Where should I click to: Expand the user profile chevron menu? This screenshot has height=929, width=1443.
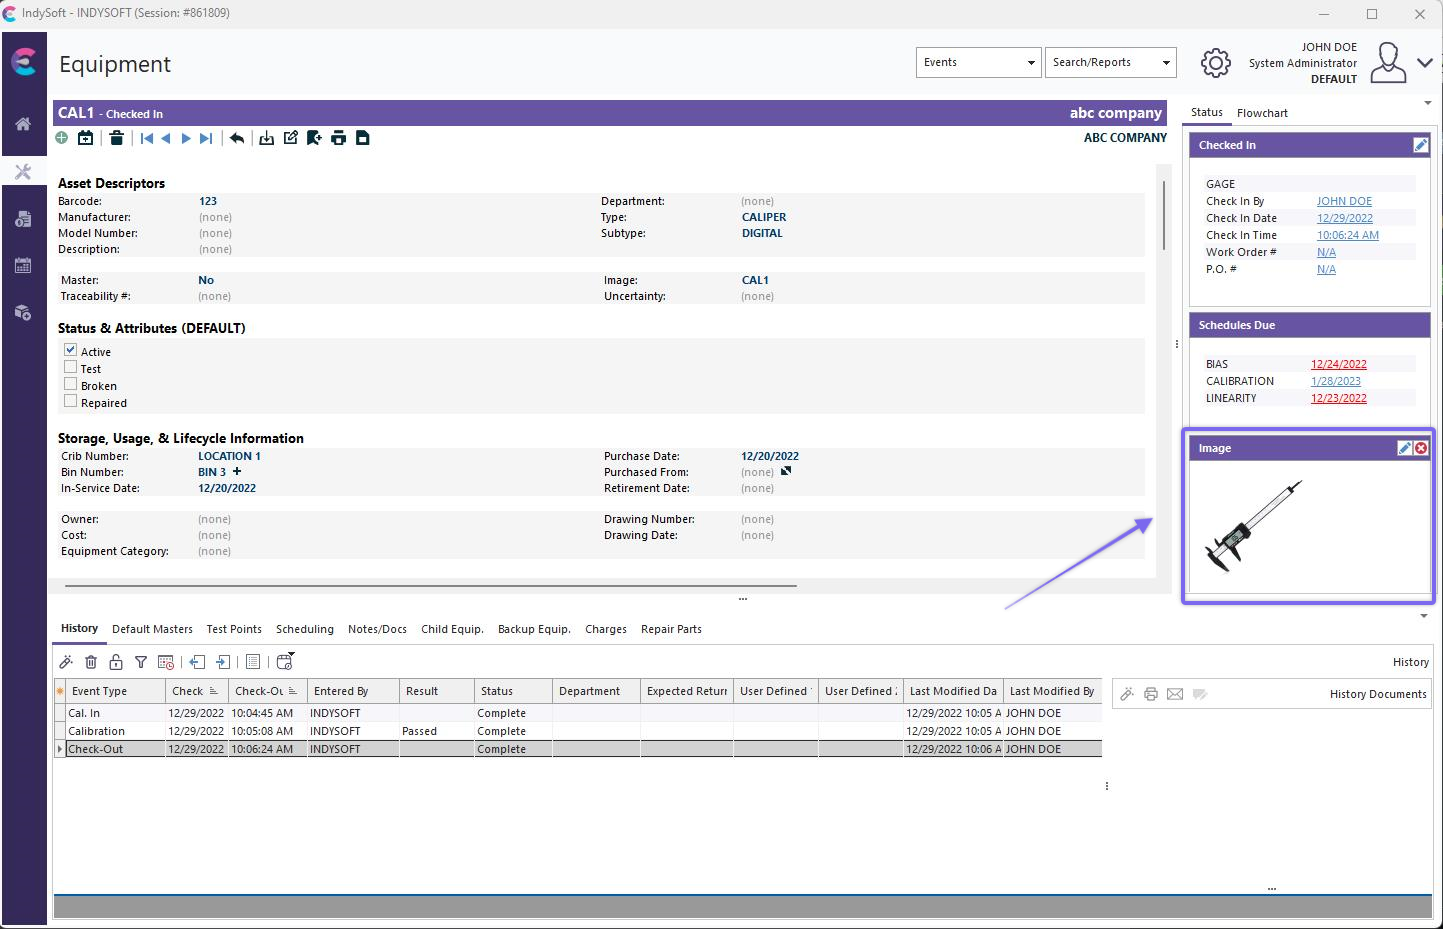[x=1425, y=62]
